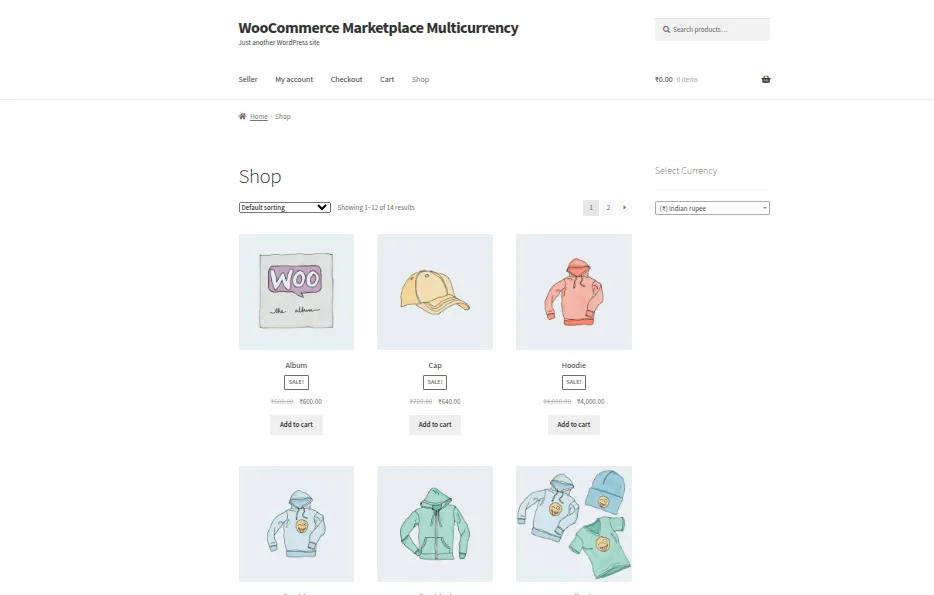Open the Album product thumbnail
This screenshot has height=595, width=934.
[296, 291]
